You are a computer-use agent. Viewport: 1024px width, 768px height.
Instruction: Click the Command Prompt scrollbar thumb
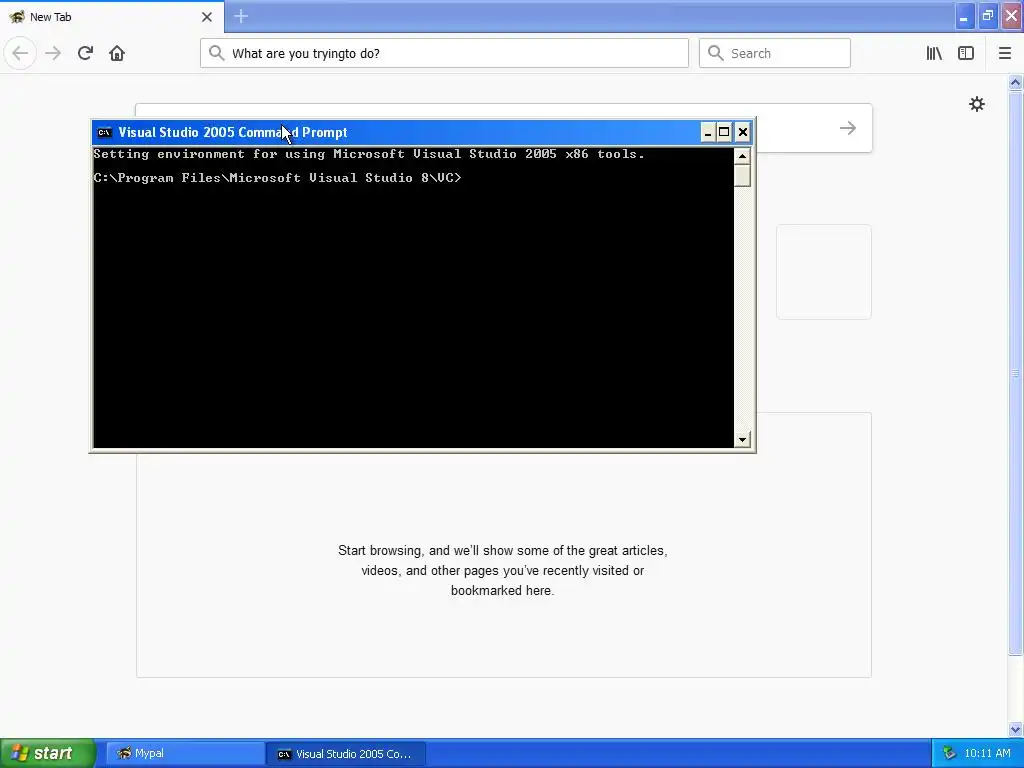click(742, 176)
